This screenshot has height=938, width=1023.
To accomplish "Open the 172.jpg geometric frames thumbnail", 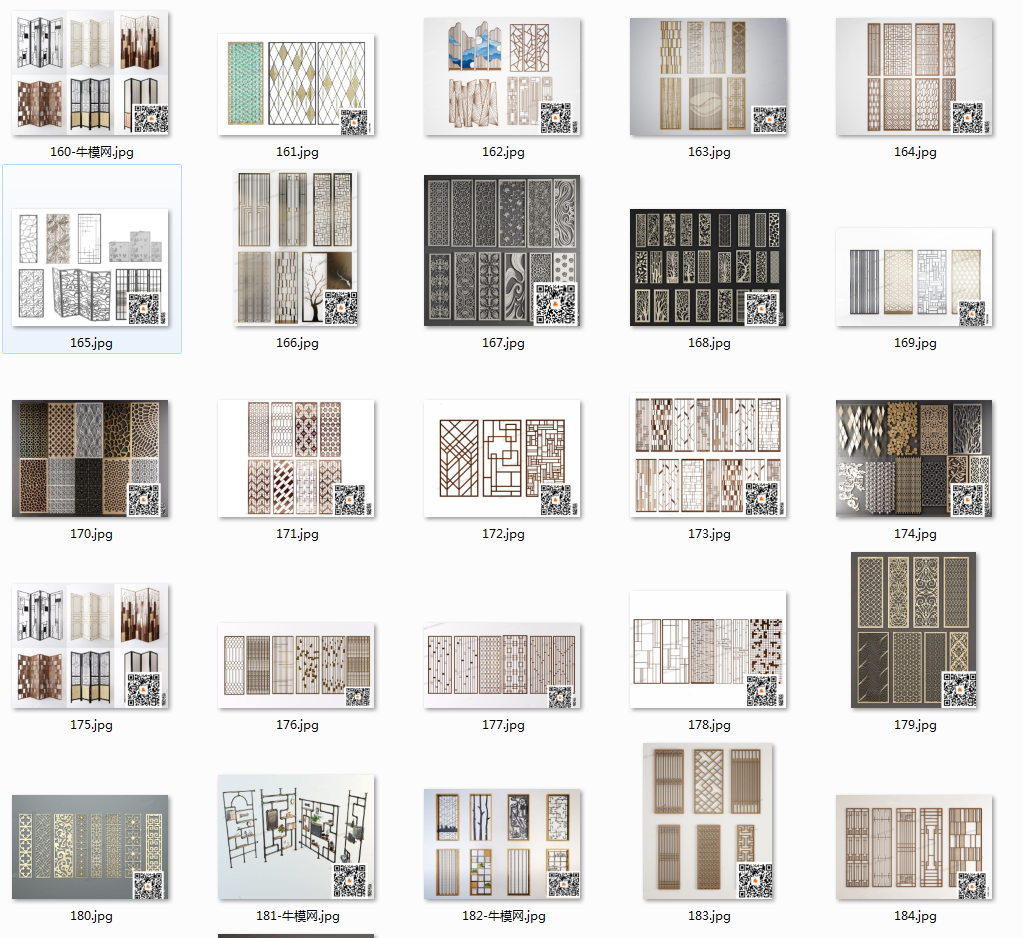I will click(502, 458).
